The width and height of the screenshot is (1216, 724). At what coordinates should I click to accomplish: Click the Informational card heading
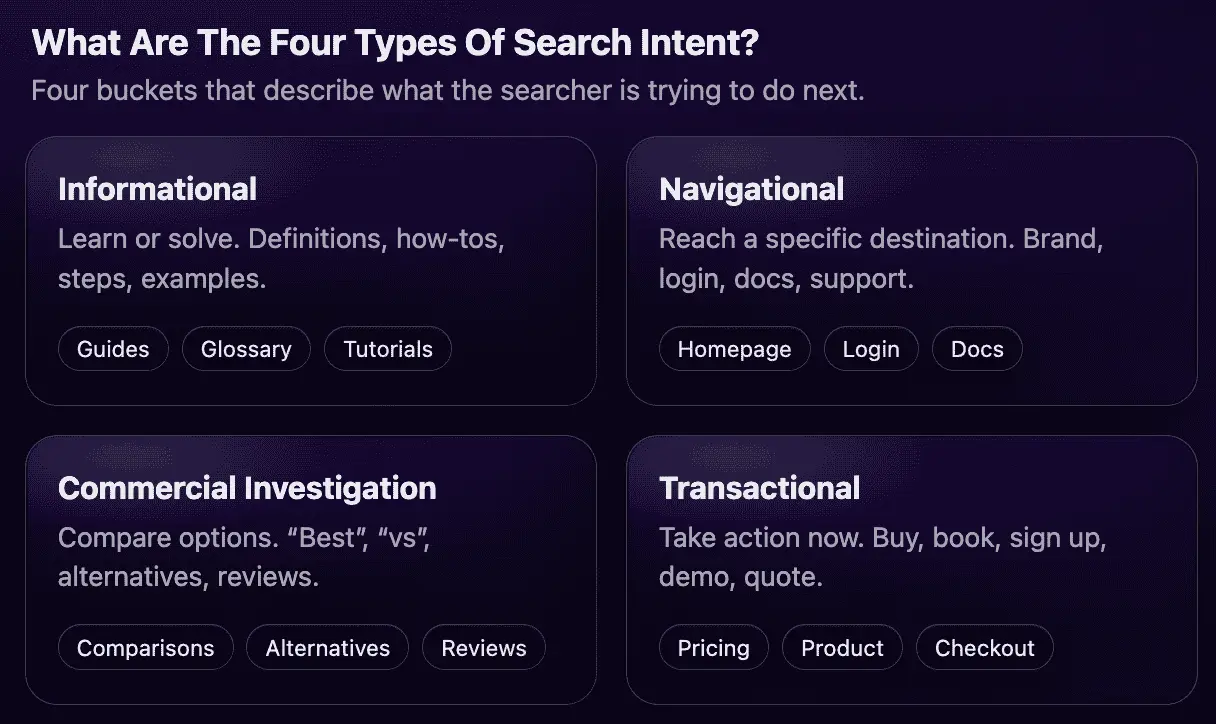157,189
